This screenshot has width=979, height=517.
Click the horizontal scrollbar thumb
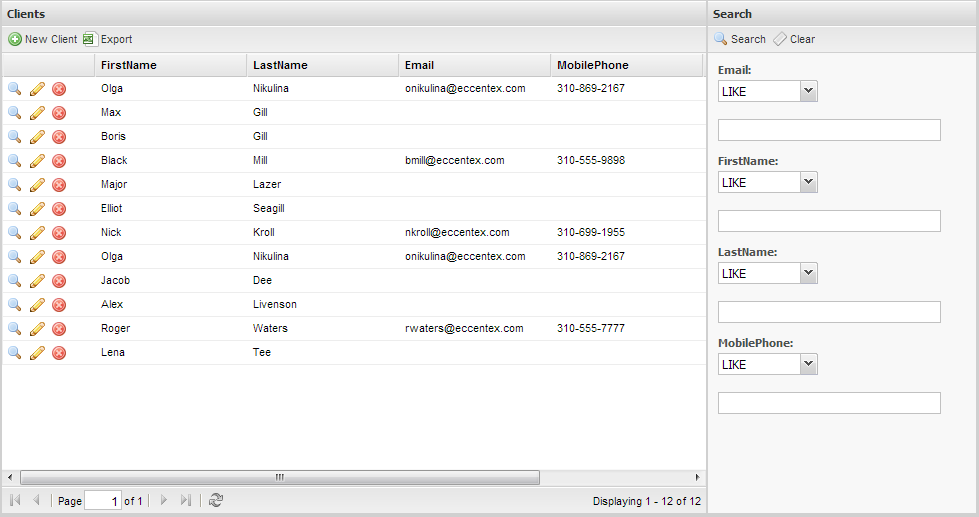280,478
